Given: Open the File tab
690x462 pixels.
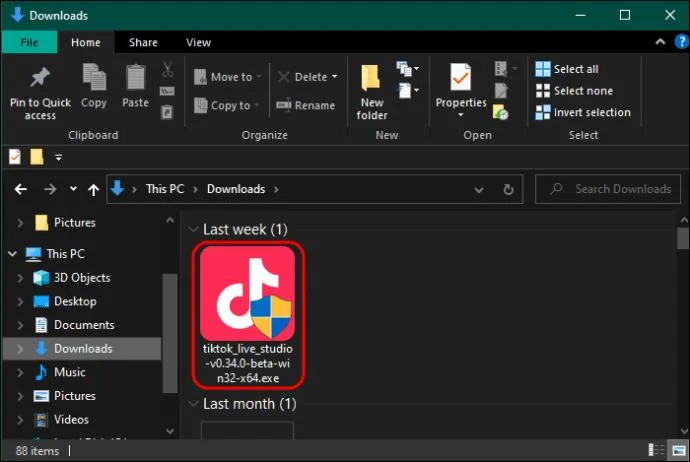Looking at the screenshot, I should pos(29,42).
